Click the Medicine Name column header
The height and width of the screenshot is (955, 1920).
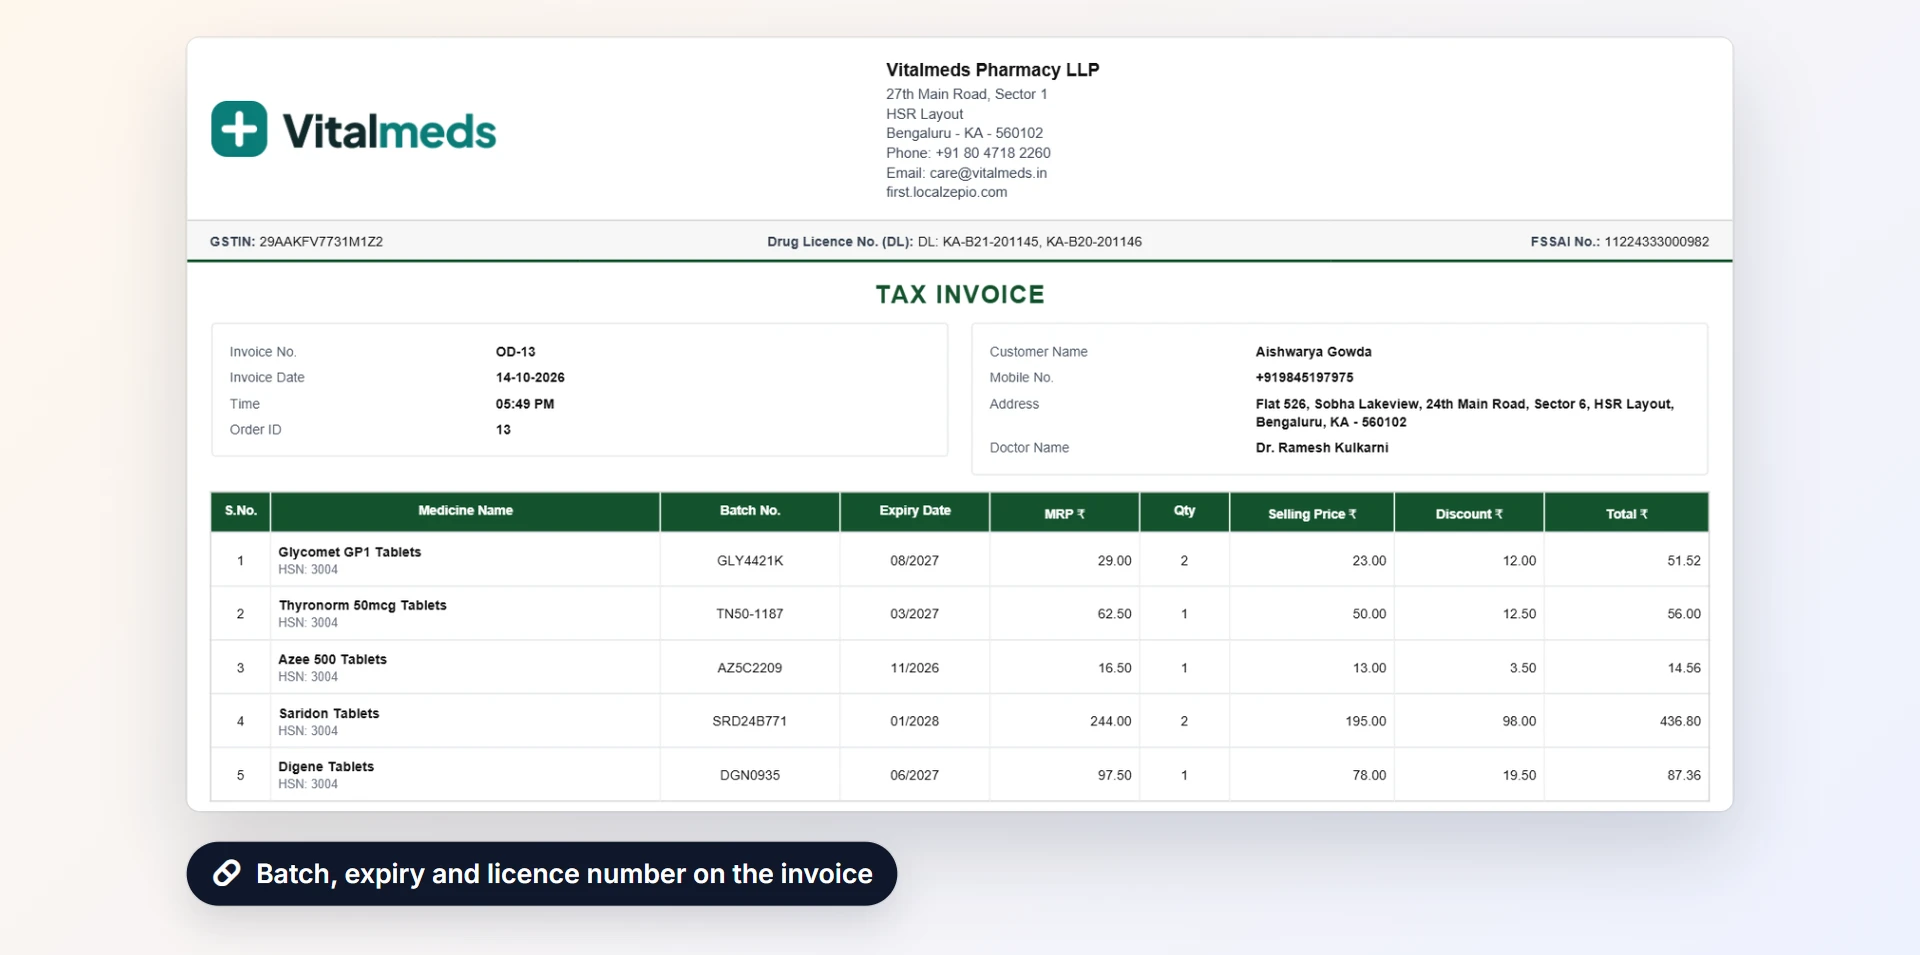(x=465, y=511)
